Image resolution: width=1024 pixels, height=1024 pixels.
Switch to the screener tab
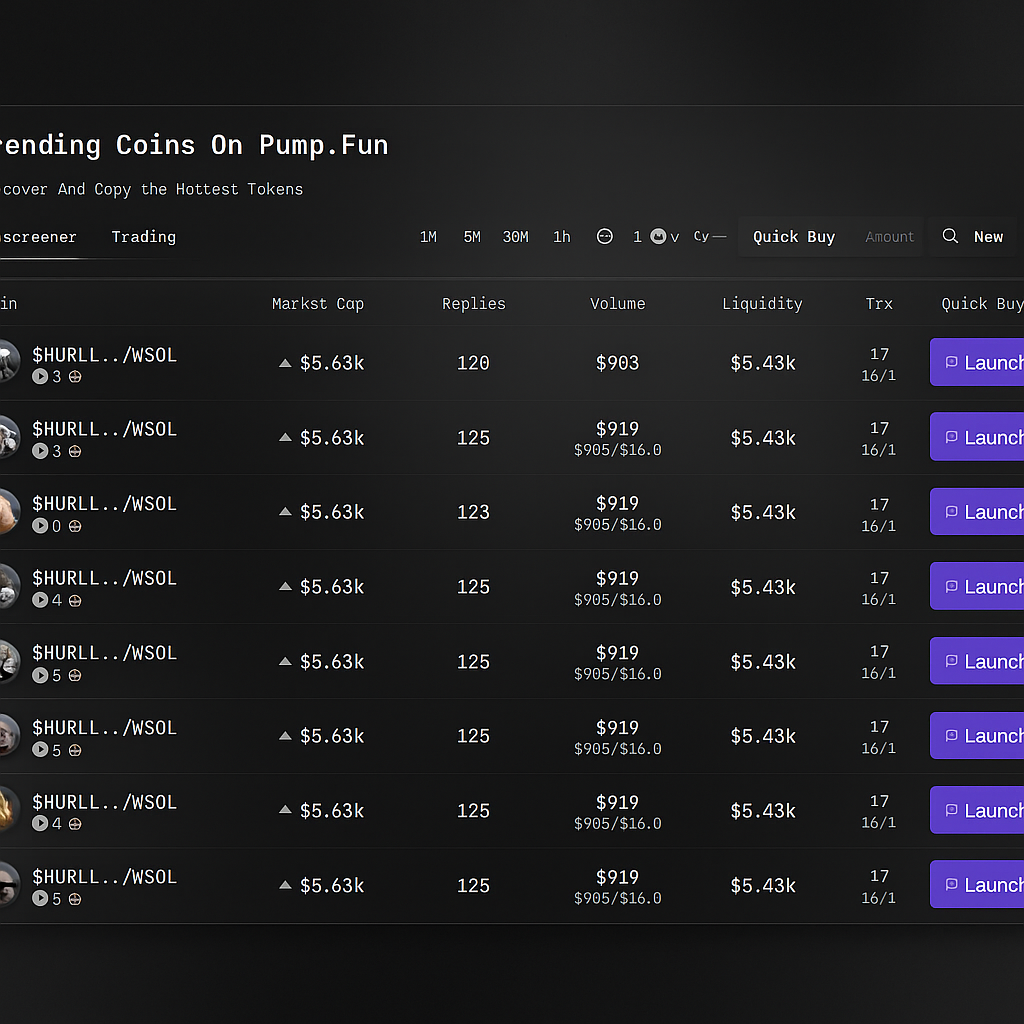click(38, 237)
